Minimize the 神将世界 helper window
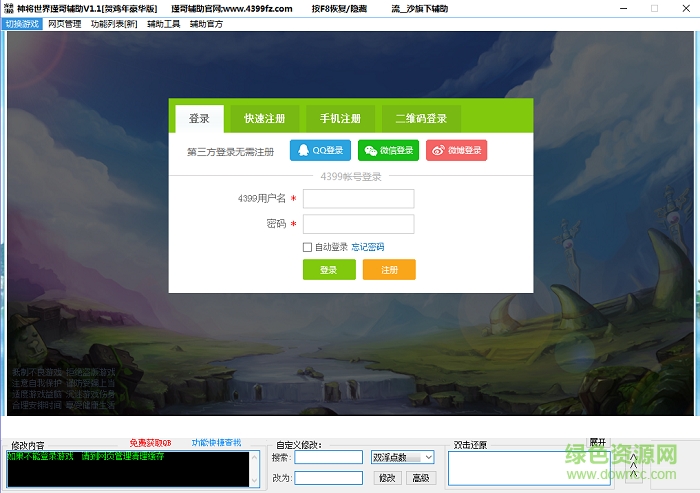 624,8
